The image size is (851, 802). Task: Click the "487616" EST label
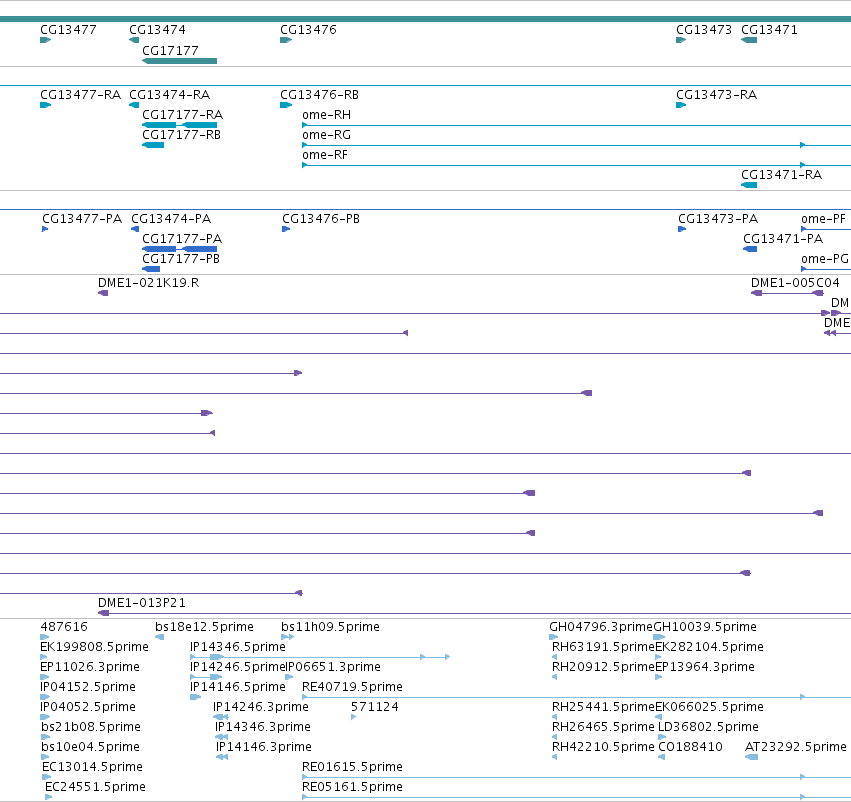pos(64,627)
